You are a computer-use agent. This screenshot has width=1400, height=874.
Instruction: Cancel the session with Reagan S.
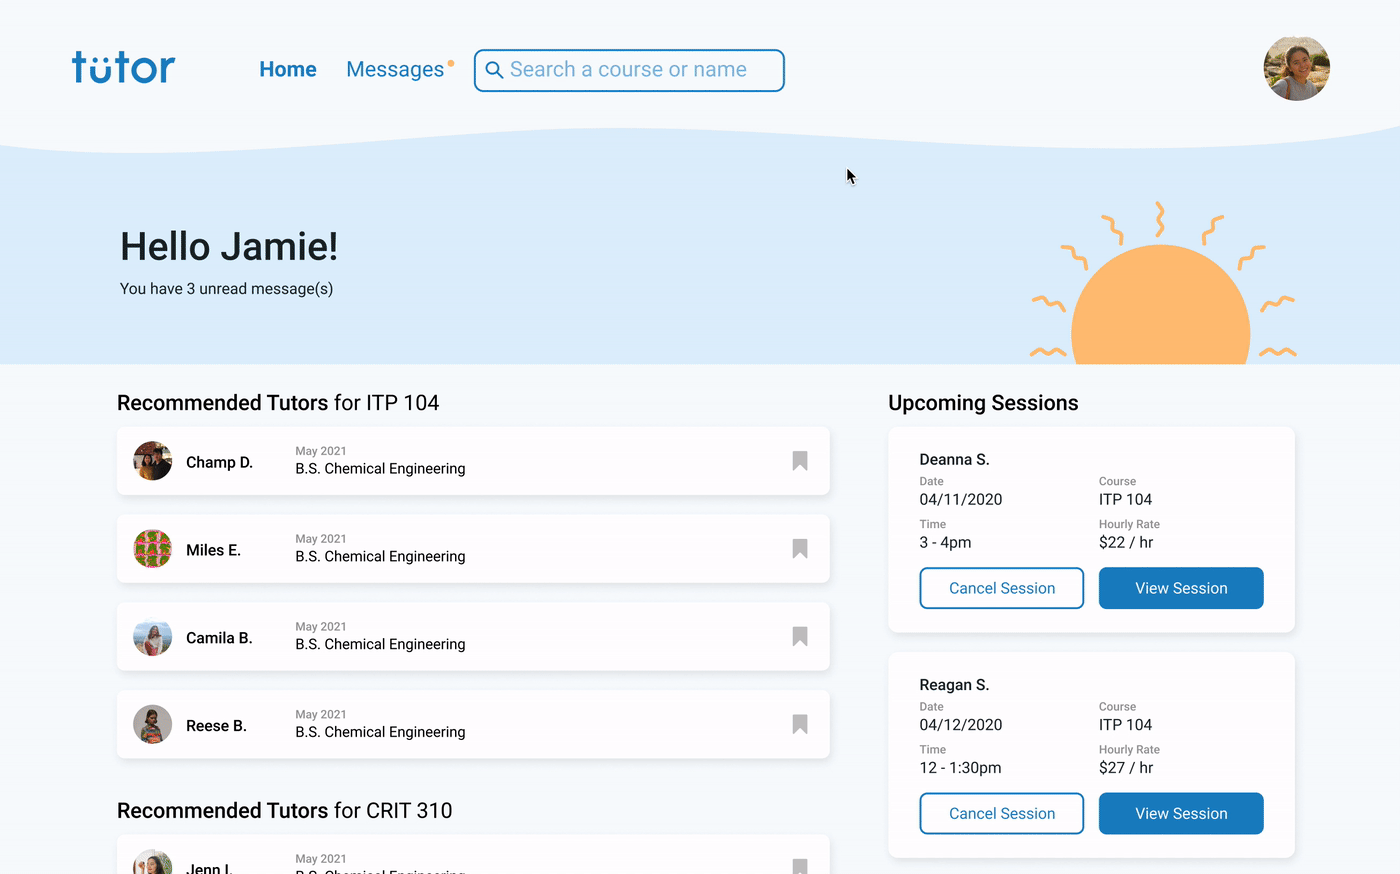(x=1001, y=813)
